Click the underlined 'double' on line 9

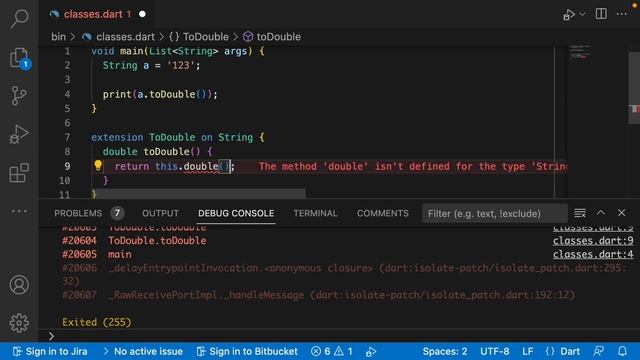point(201,167)
